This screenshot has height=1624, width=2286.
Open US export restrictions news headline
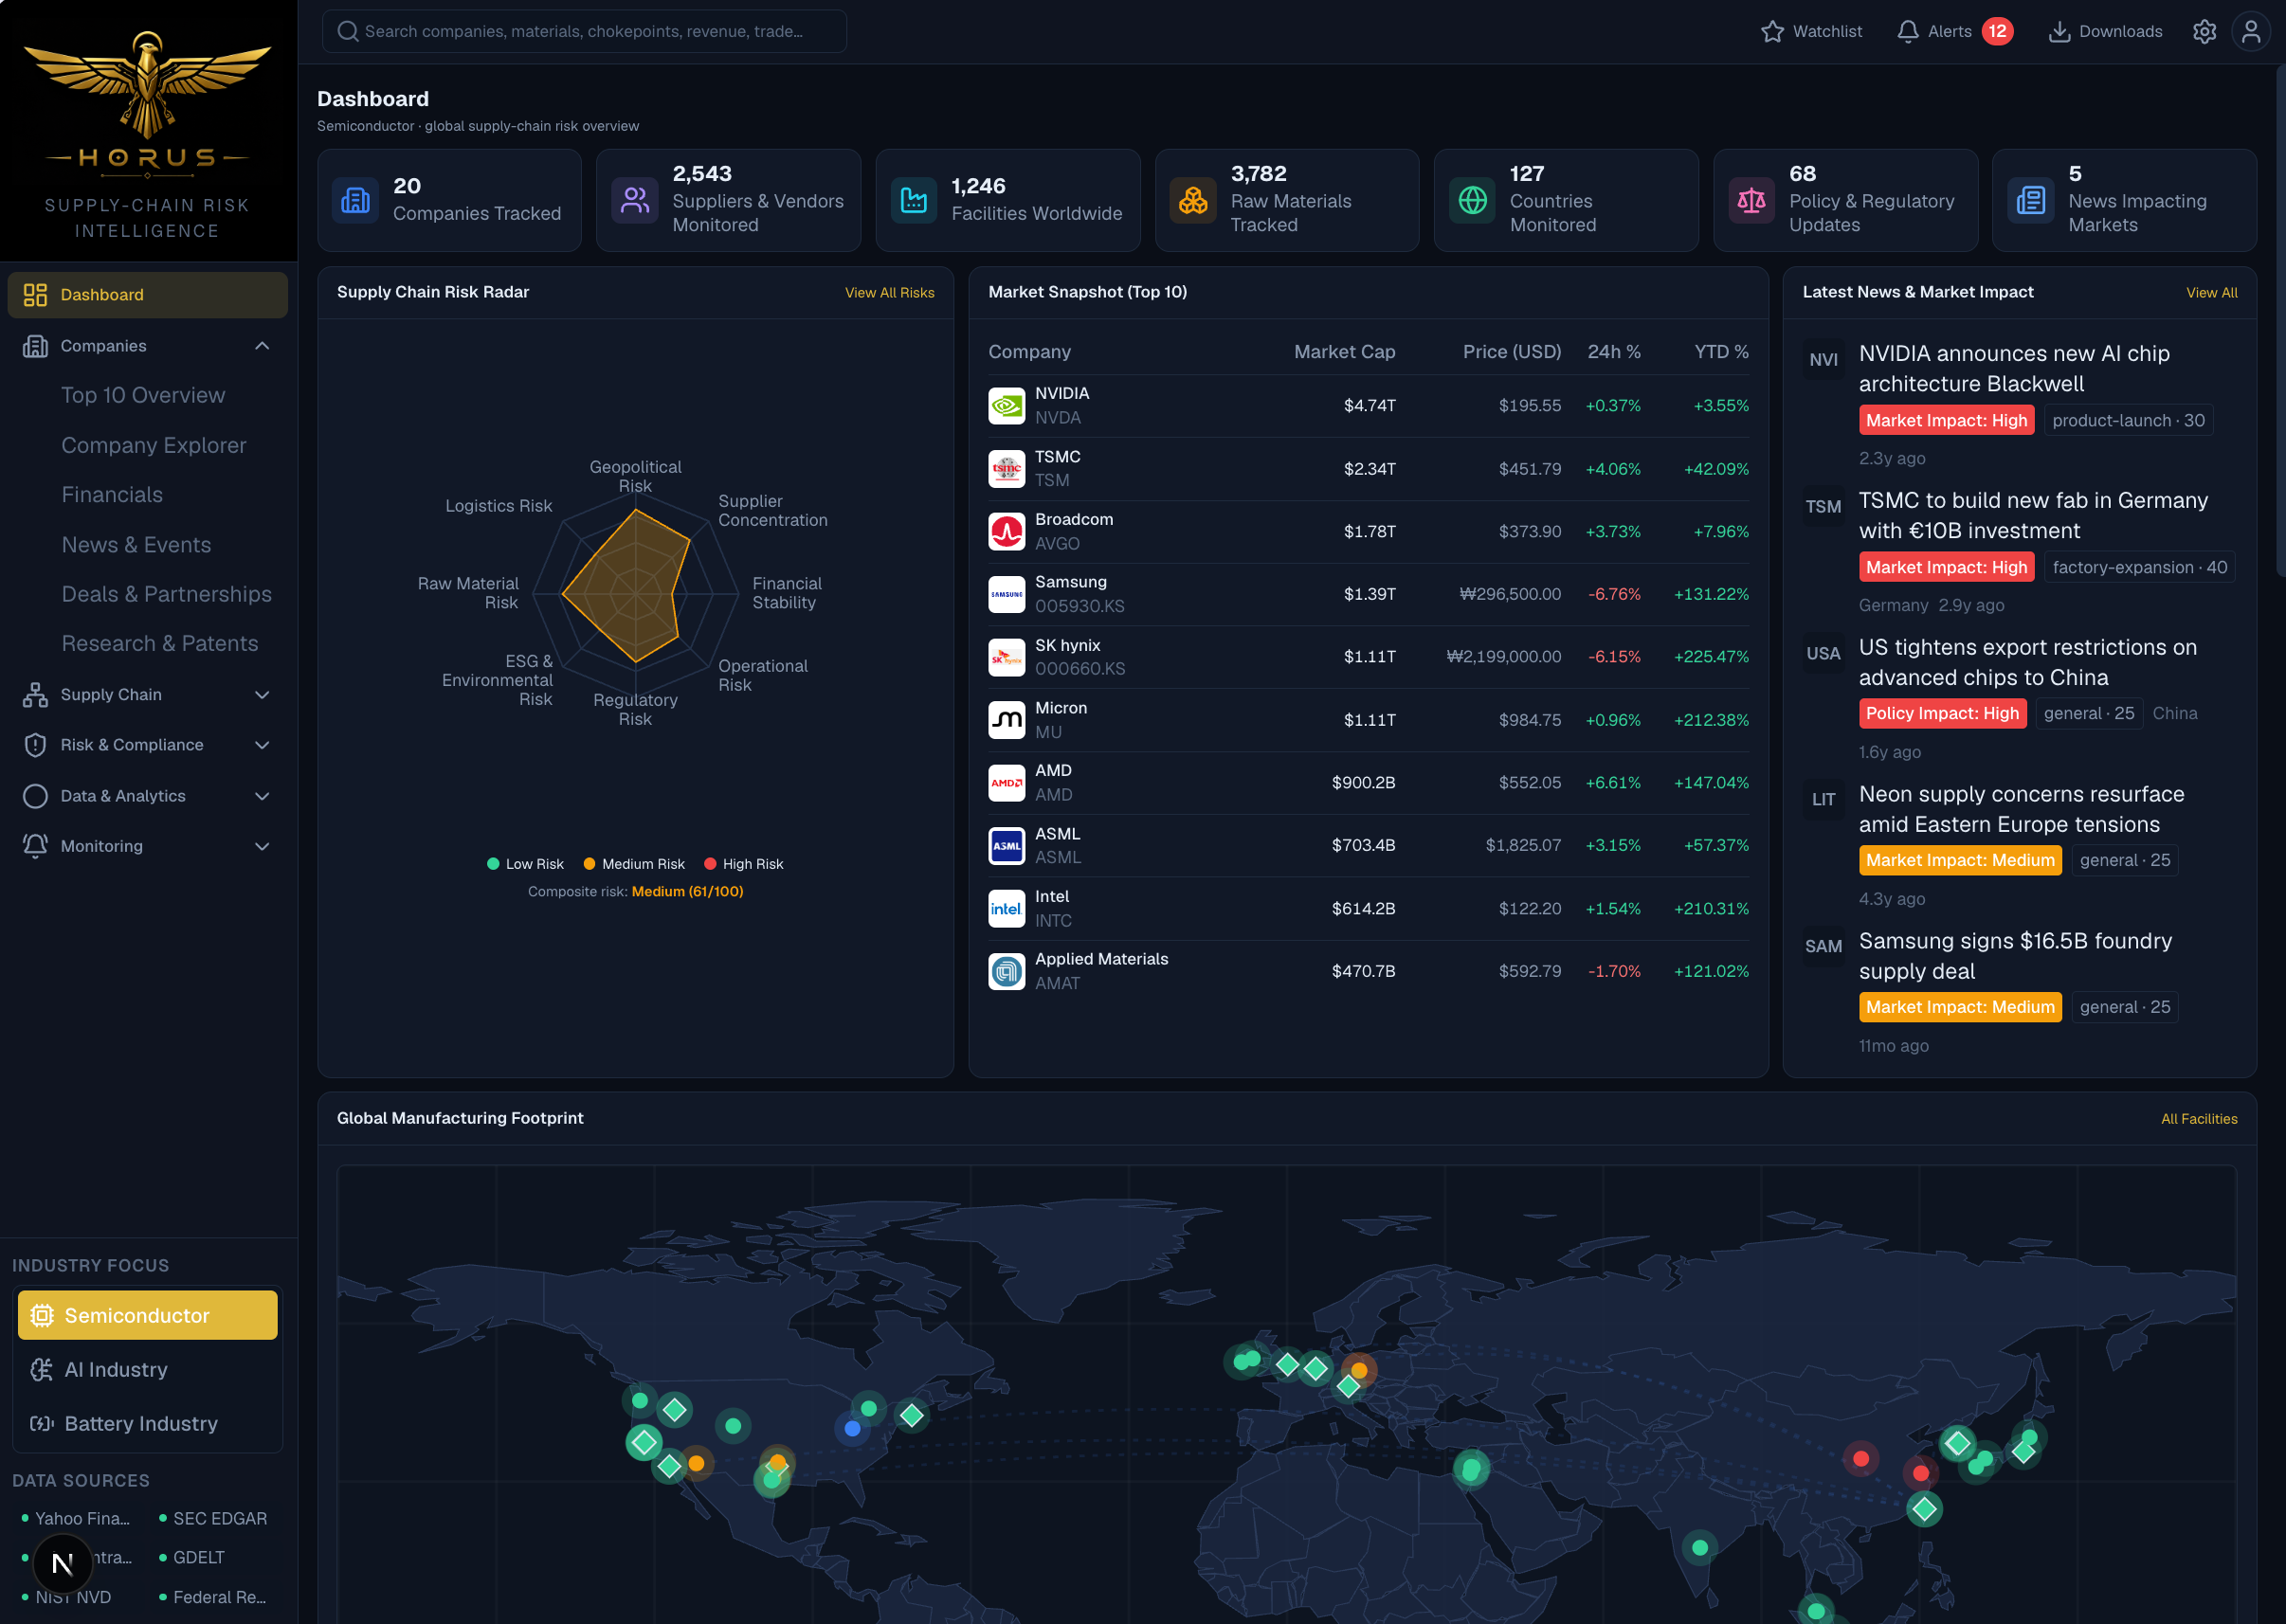(x=2028, y=663)
